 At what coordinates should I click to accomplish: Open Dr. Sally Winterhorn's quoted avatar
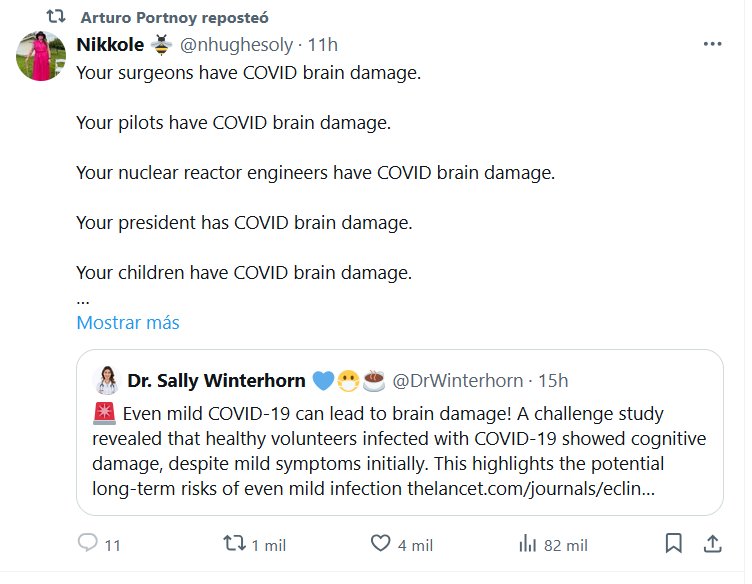coord(105,380)
